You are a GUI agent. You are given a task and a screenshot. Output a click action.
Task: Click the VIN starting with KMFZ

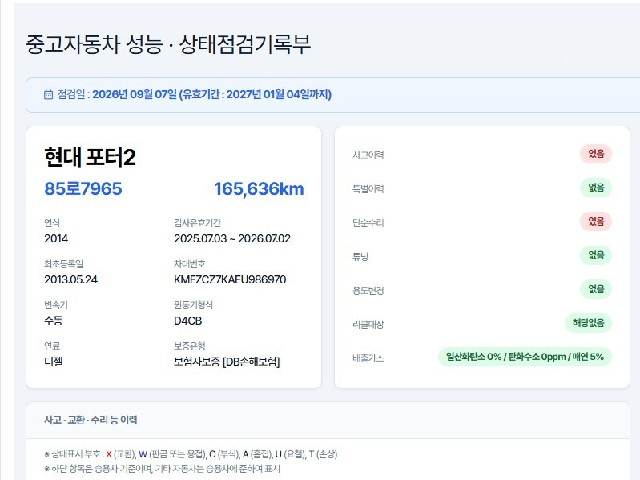(x=230, y=279)
